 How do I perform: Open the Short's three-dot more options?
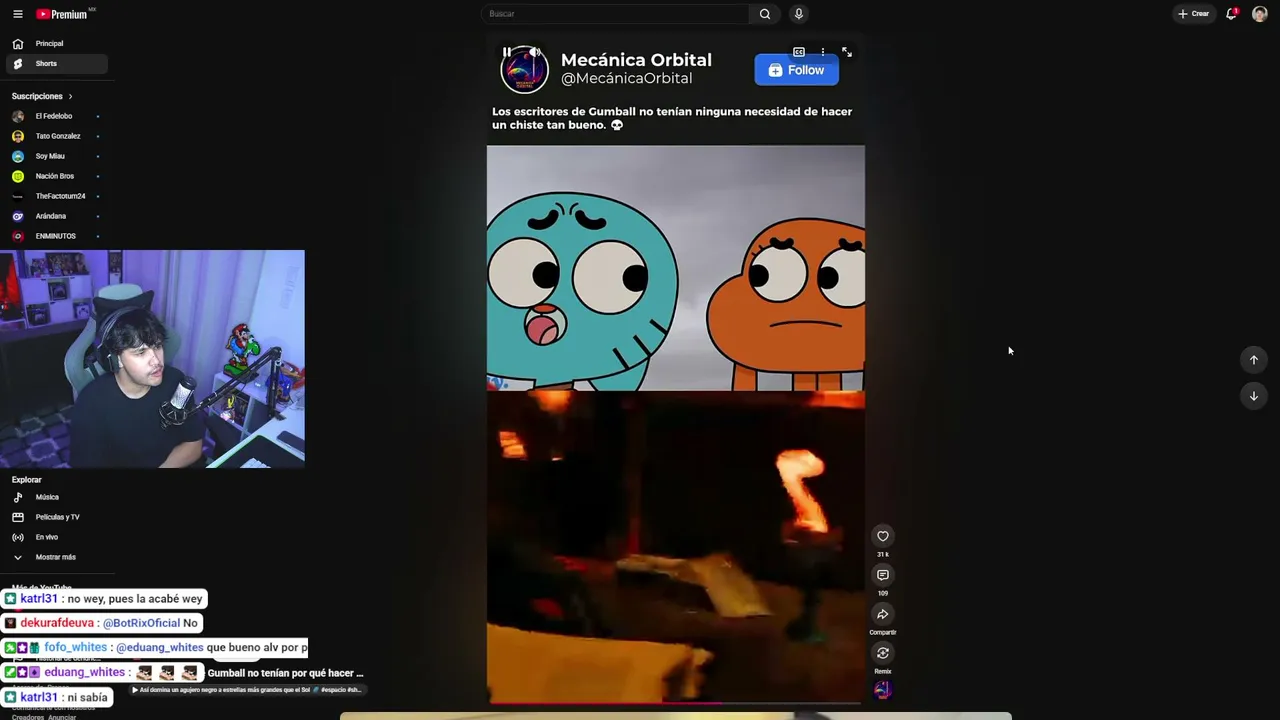823,52
